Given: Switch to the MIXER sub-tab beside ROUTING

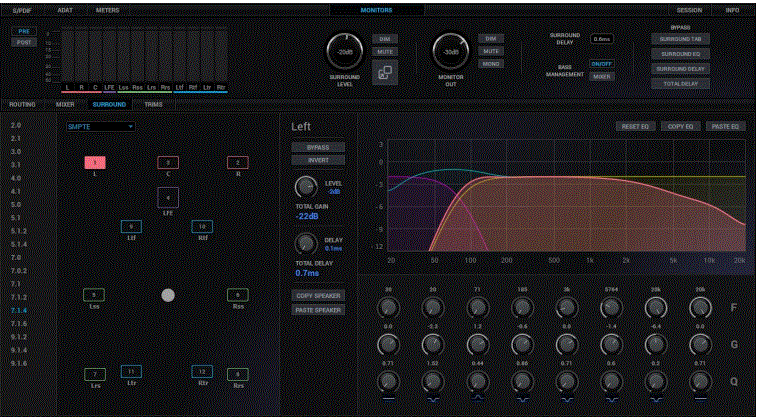Looking at the screenshot, I should [x=65, y=104].
